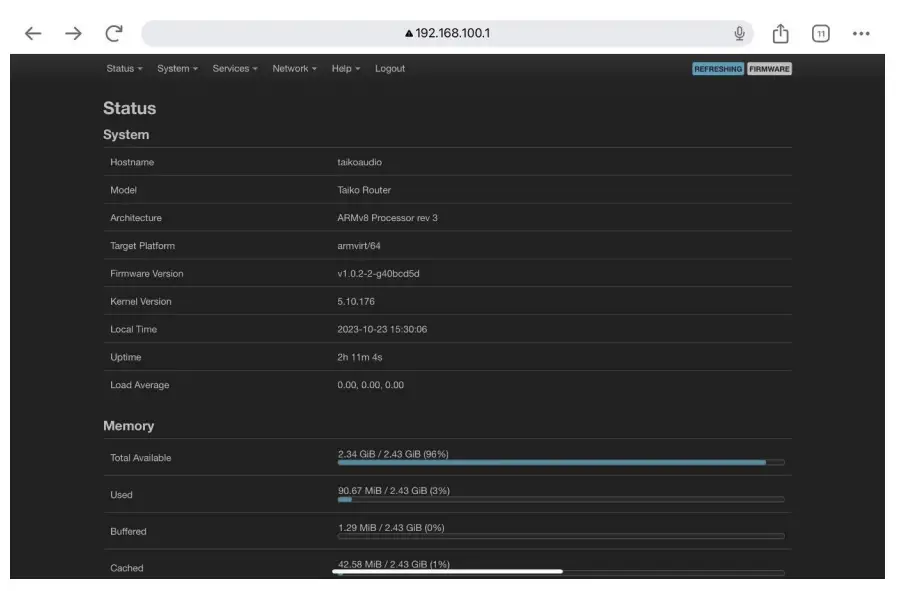This screenshot has height=591, width=899.
Task: Open the three-dot browser menu
Action: [861, 34]
